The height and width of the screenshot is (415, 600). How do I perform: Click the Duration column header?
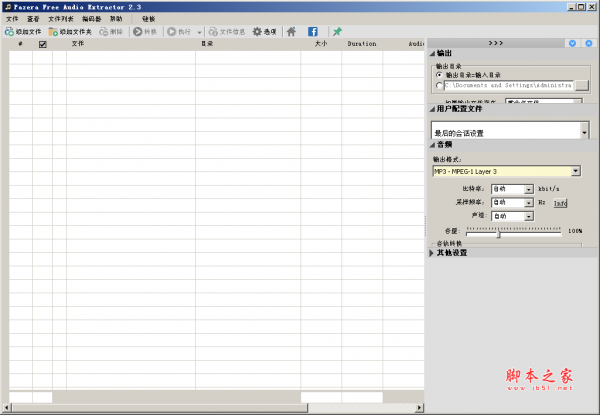pos(362,44)
